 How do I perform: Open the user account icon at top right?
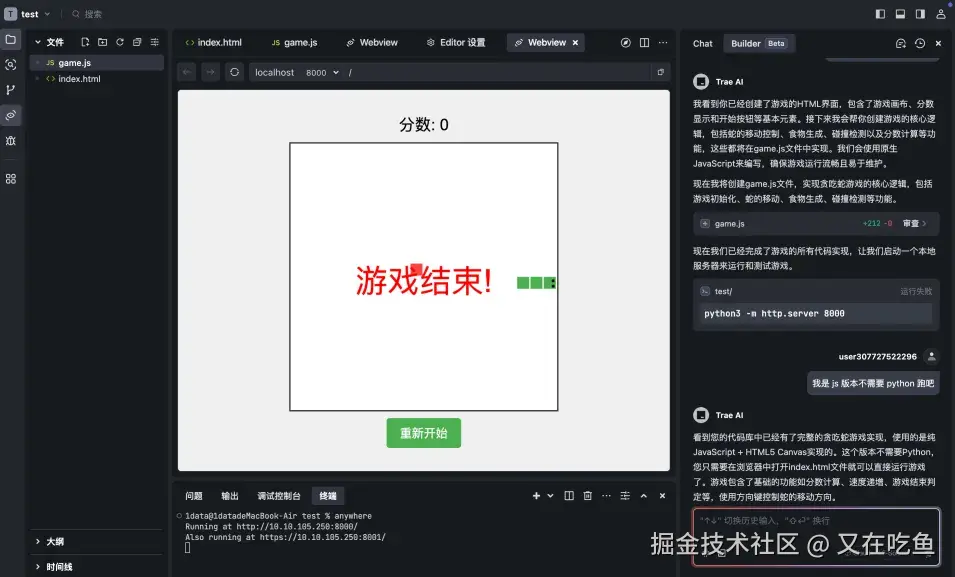(941, 14)
